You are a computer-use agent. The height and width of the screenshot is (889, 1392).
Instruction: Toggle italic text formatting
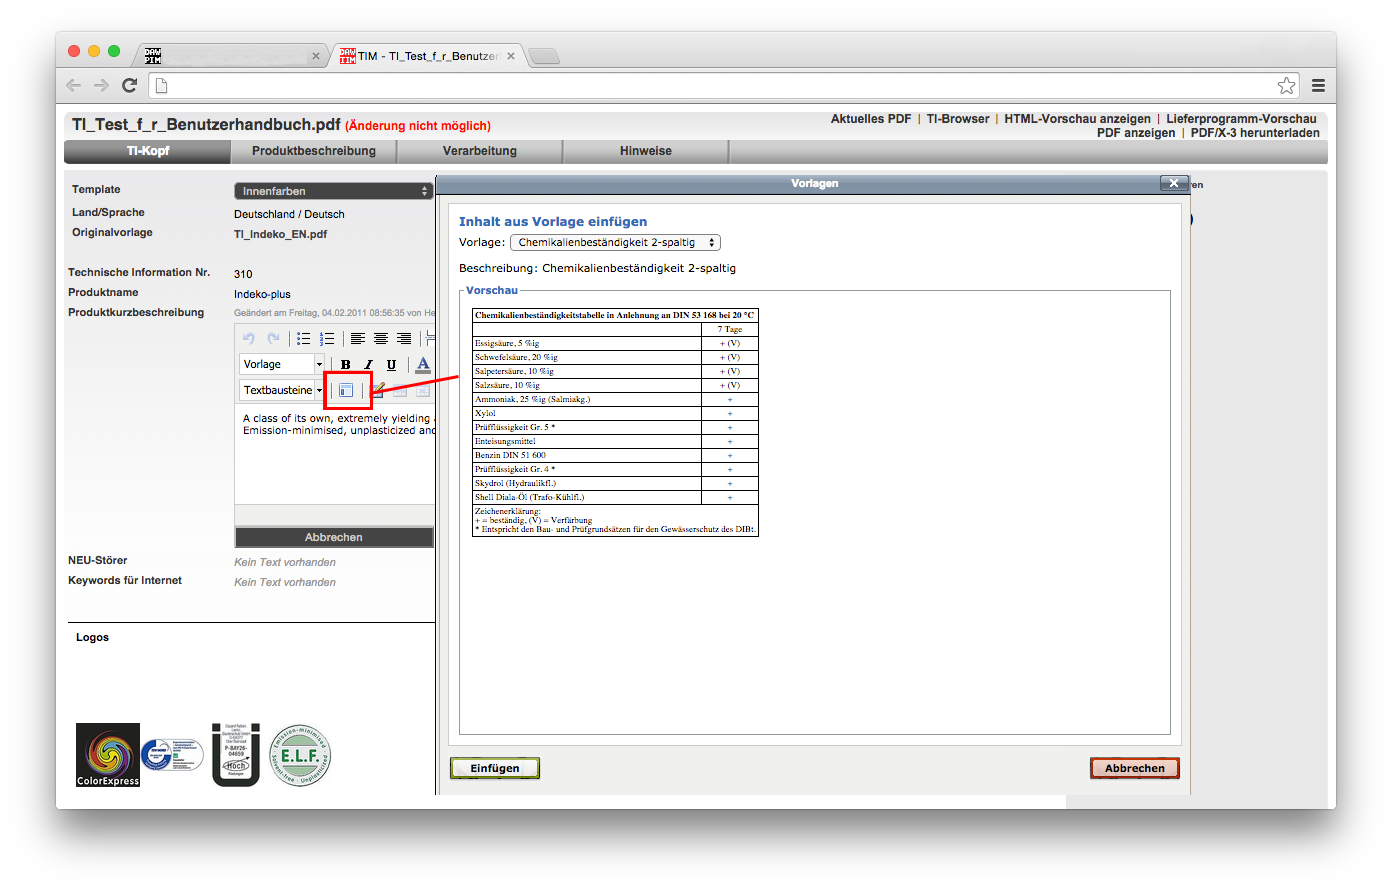click(x=368, y=365)
